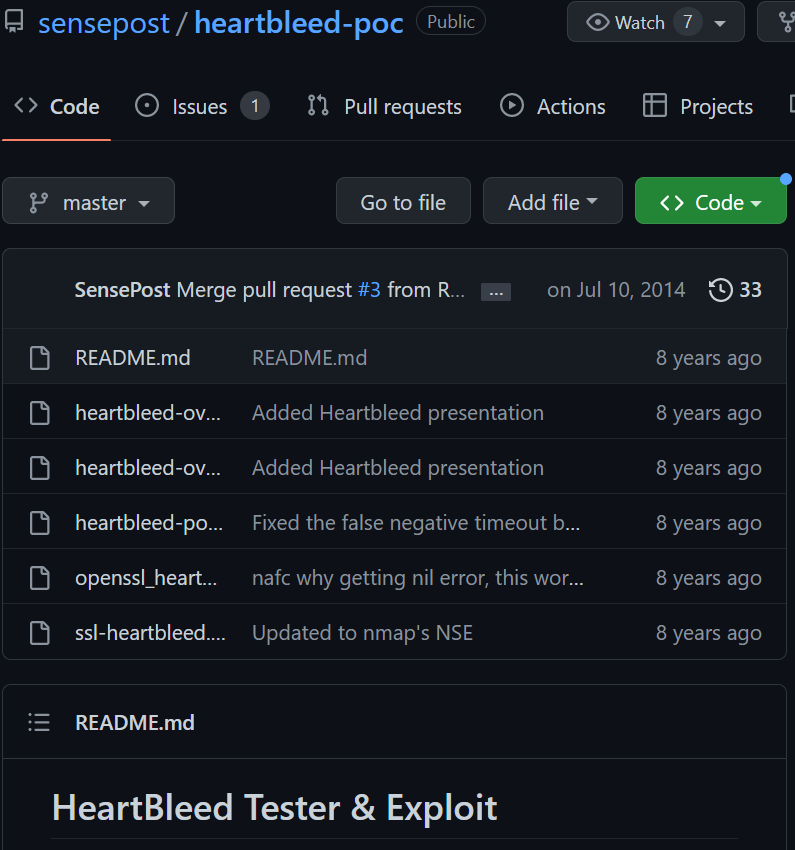Viewport: 795px width, 850px height.
Task: Expand the Watch dropdown arrow
Action: (x=720, y=23)
